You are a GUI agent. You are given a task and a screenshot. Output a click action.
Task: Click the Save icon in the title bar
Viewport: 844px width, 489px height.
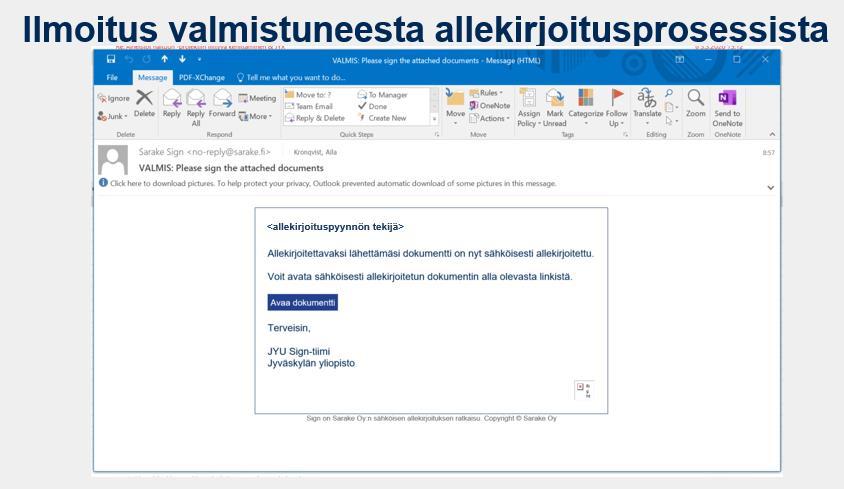click(111, 59)
